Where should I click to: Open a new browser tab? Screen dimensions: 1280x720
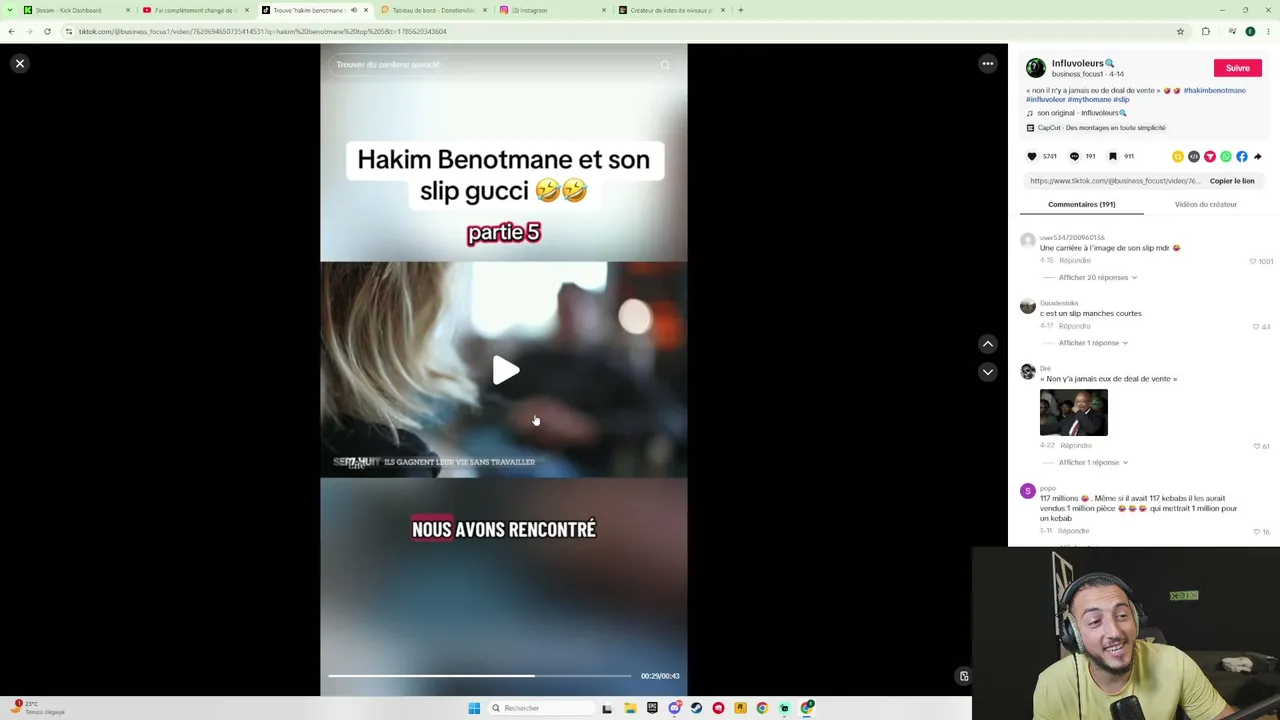(740, 10)
